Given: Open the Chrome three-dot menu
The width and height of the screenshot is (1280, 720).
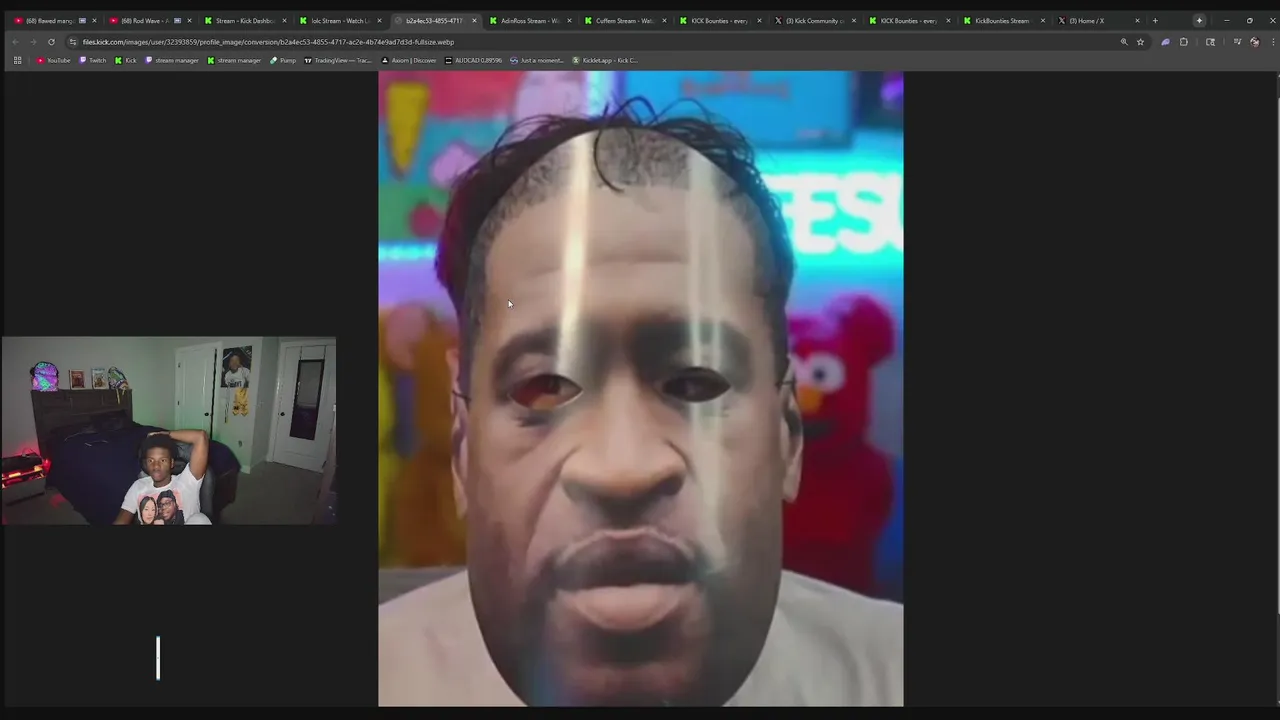Looking at the screenshot, I should (1273, 42).
